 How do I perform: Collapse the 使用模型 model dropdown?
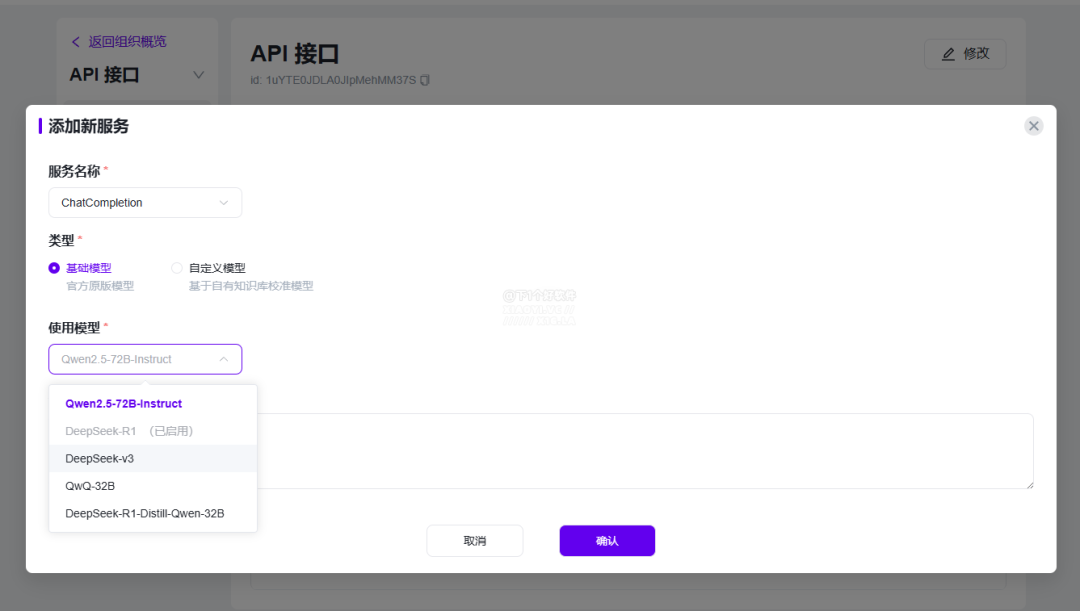coord(145,359)
